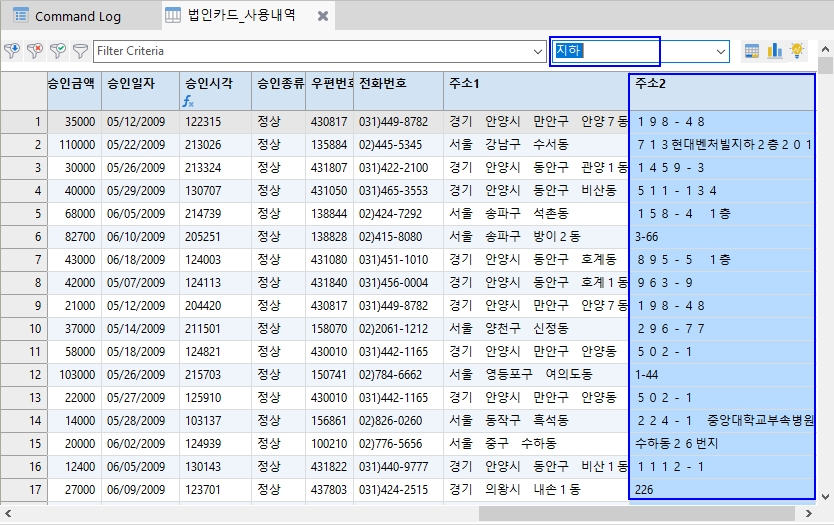
Task: Click 주소2 cell 713현대벤처빌지하2층
Action: pos(722,145)
